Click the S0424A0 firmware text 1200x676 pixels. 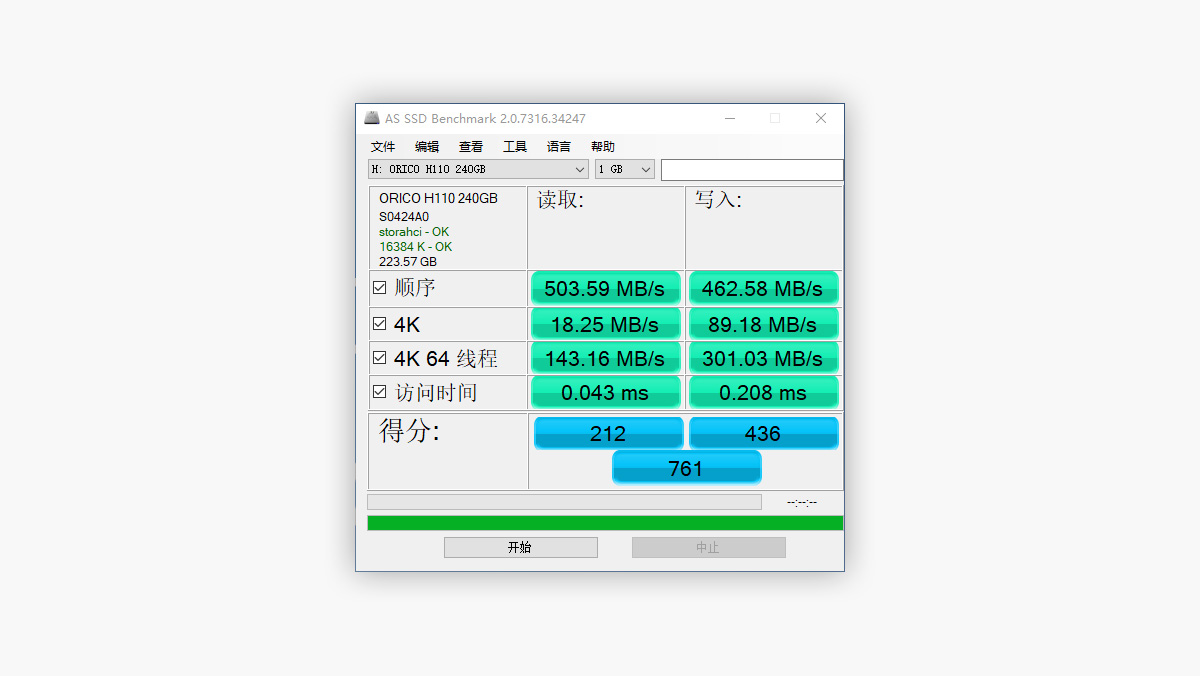[x=404, y=217]
